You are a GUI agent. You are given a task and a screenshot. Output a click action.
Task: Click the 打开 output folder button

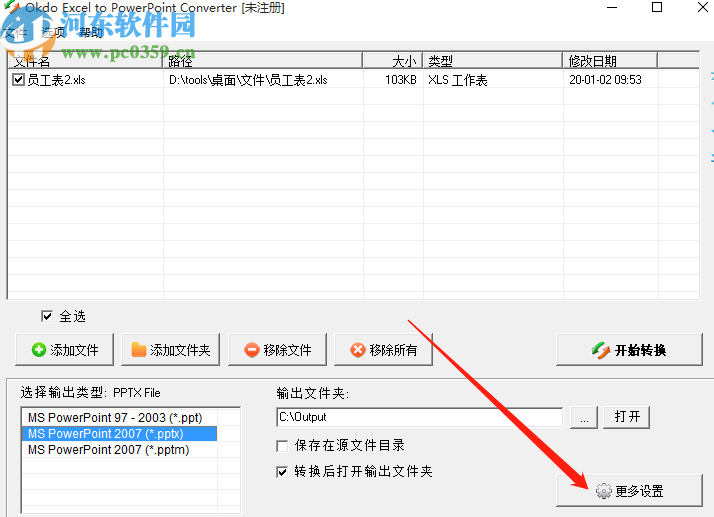[627, 417]
